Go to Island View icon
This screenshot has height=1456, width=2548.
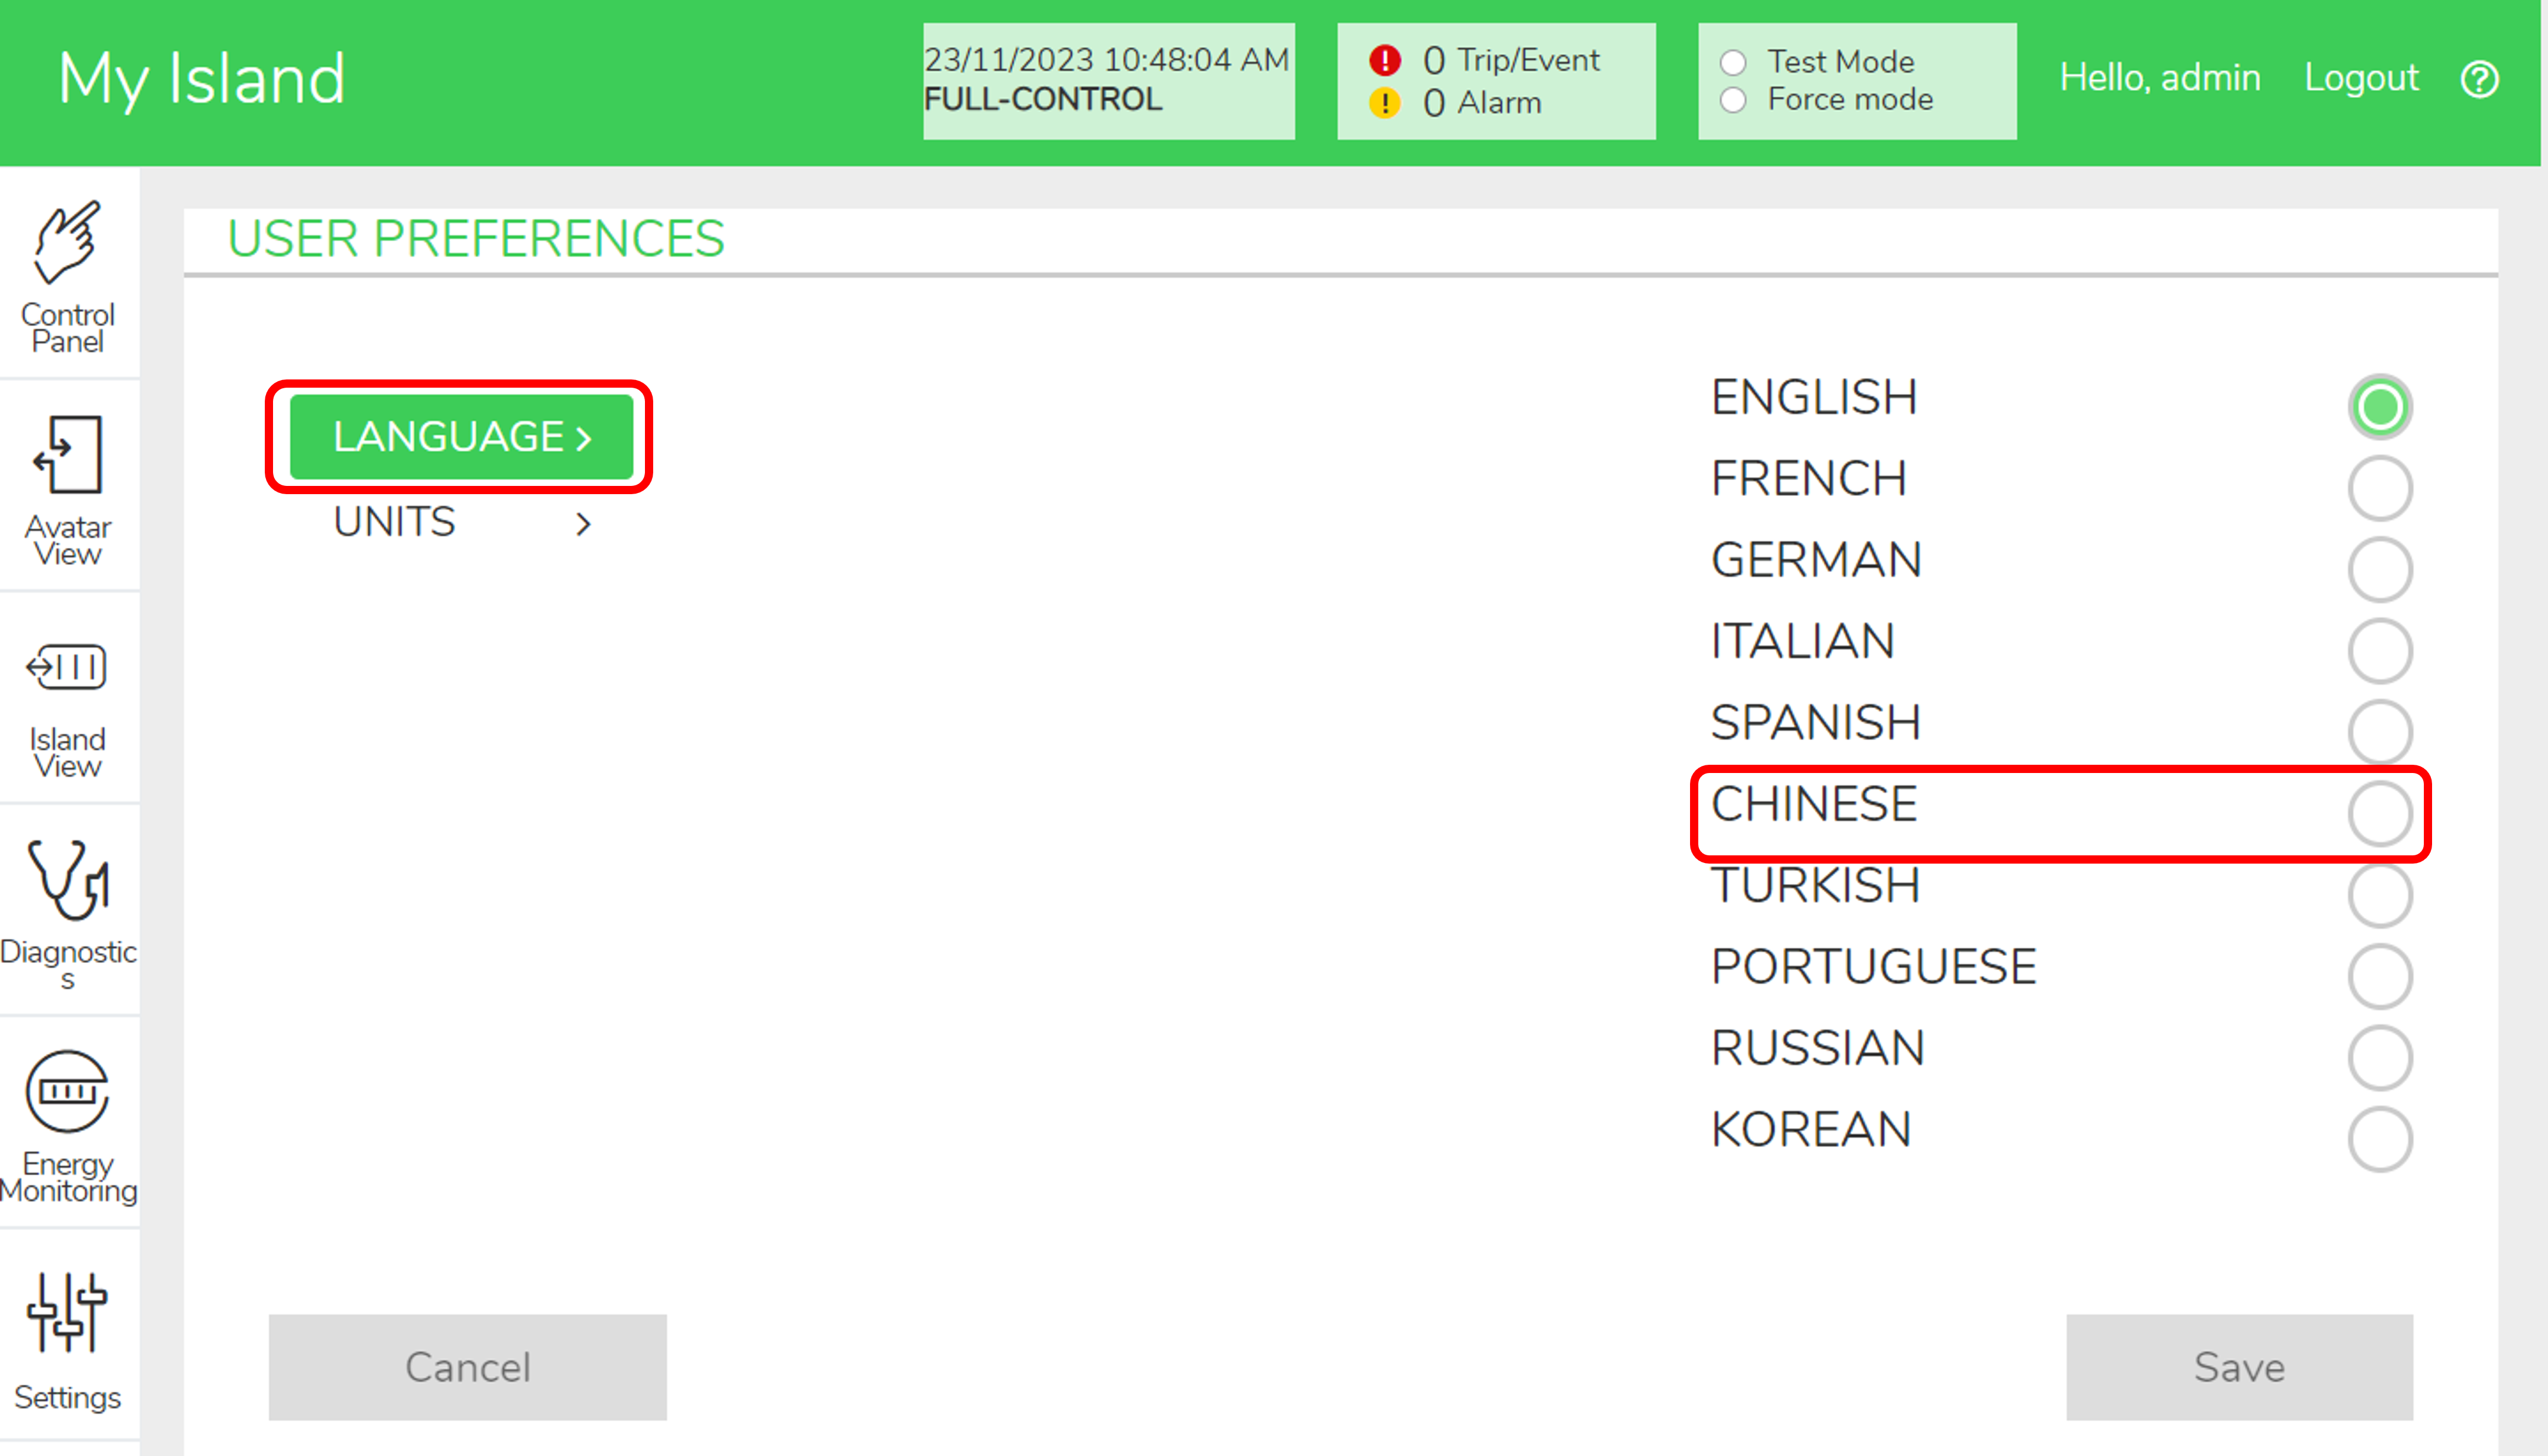coord(67,667)
